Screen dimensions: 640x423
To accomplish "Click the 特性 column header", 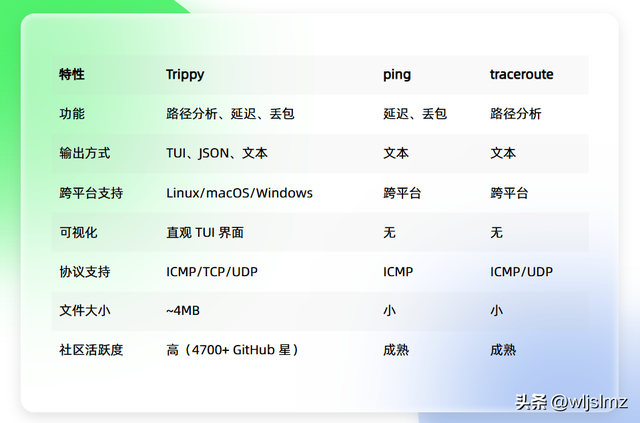I will pos(72,74).
